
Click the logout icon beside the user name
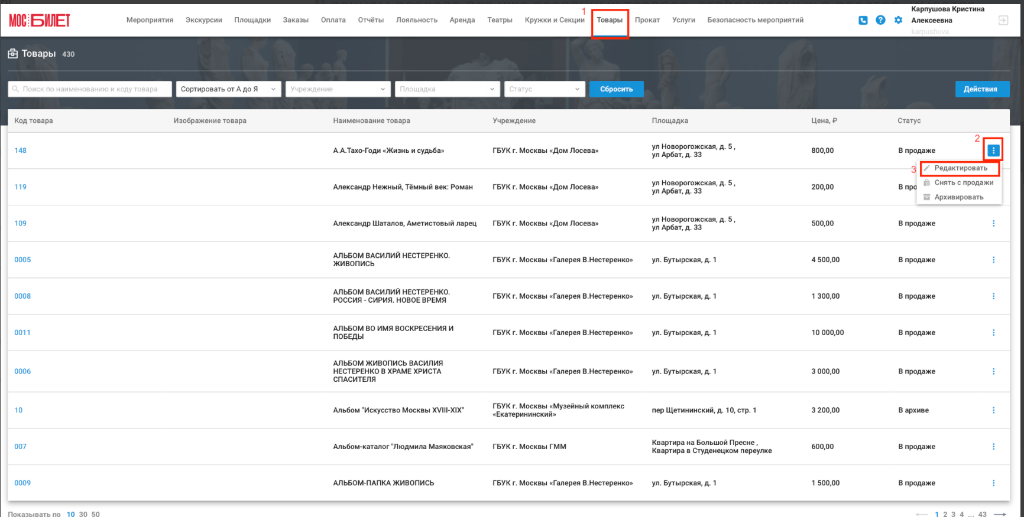(x=1003, y=20)
